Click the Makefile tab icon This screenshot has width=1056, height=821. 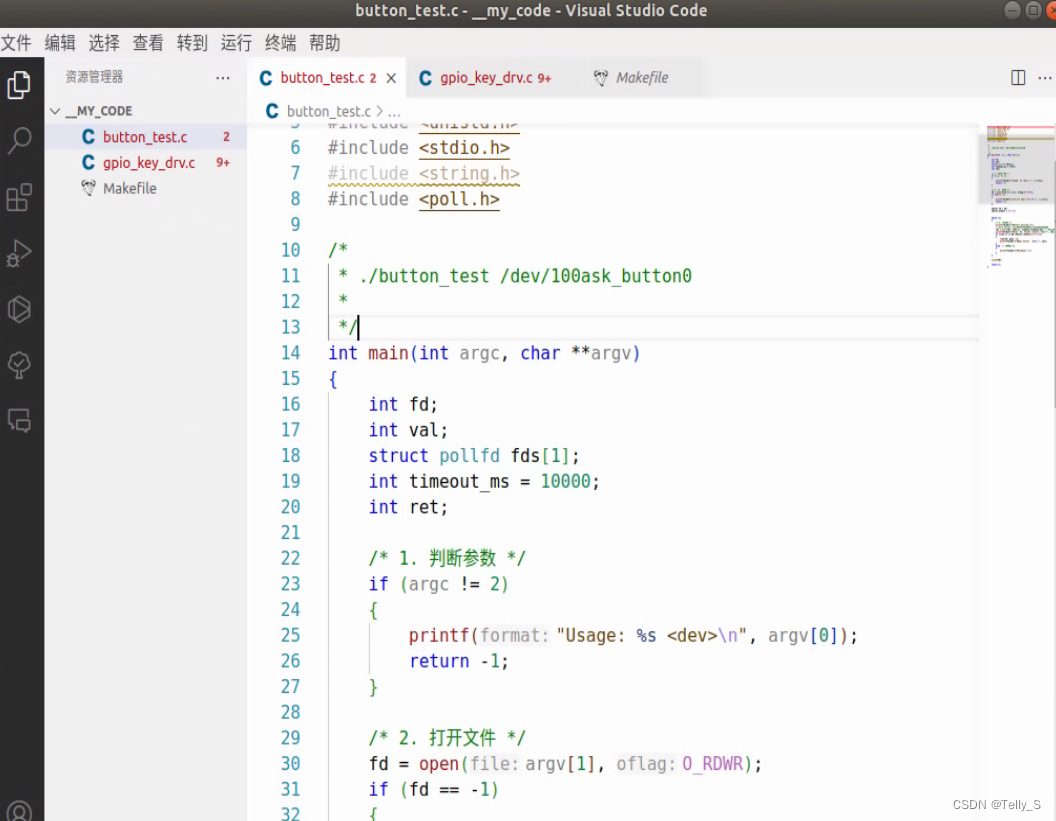(601, 78)
